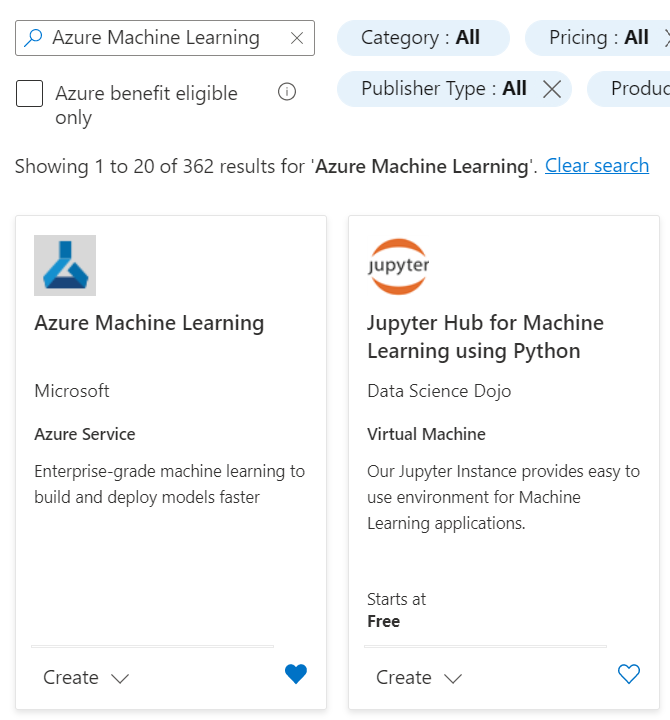Favorite the Jupyter Hub offering

[x=628, y=675]
